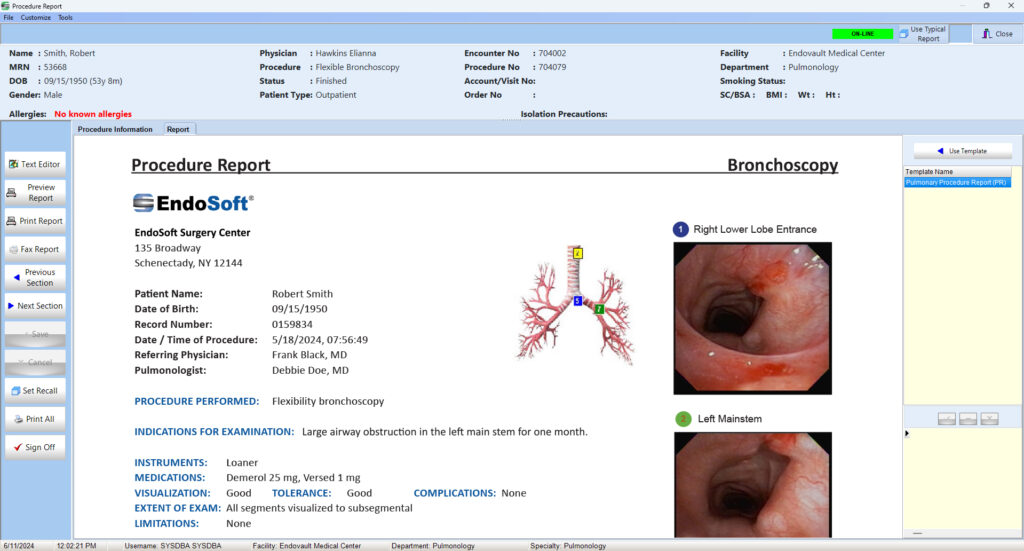Click the Right Lower Lobe Entrance image
This screenshot has height=551, width=1024.
pyautogui.click(x=752, y=318)
